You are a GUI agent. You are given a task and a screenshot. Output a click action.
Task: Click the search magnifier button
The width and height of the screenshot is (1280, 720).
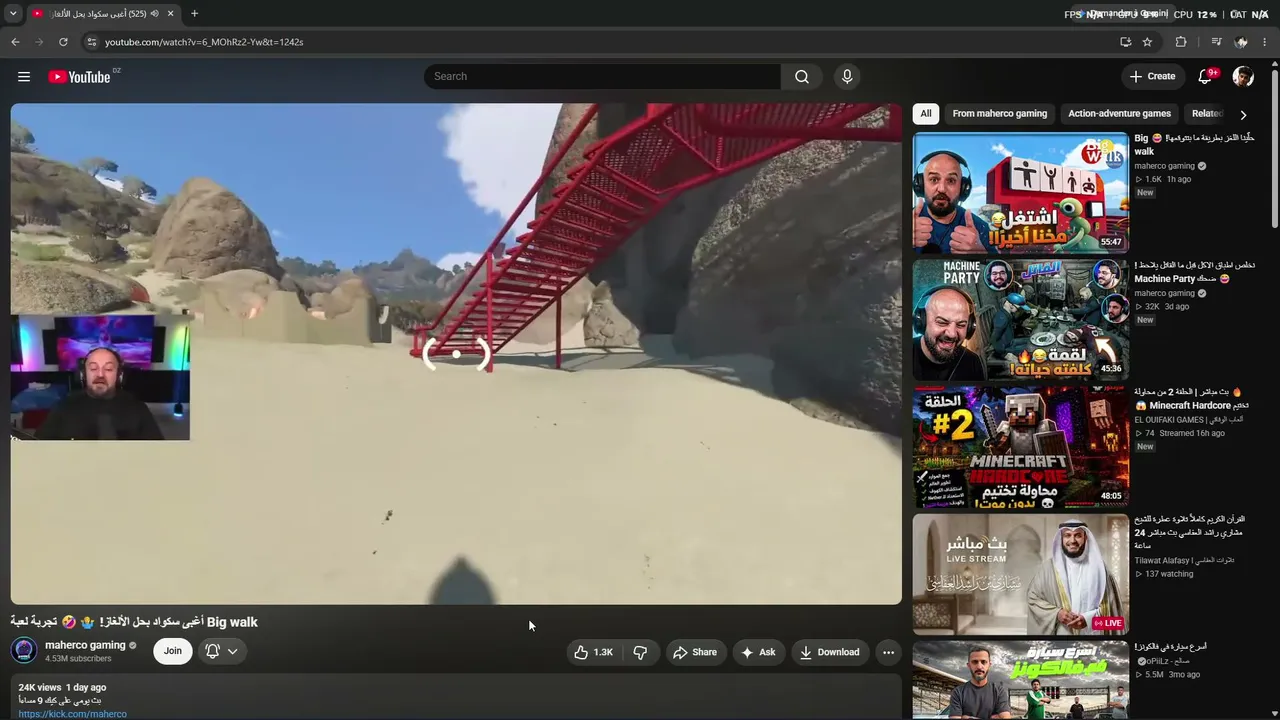click(802, 77)
